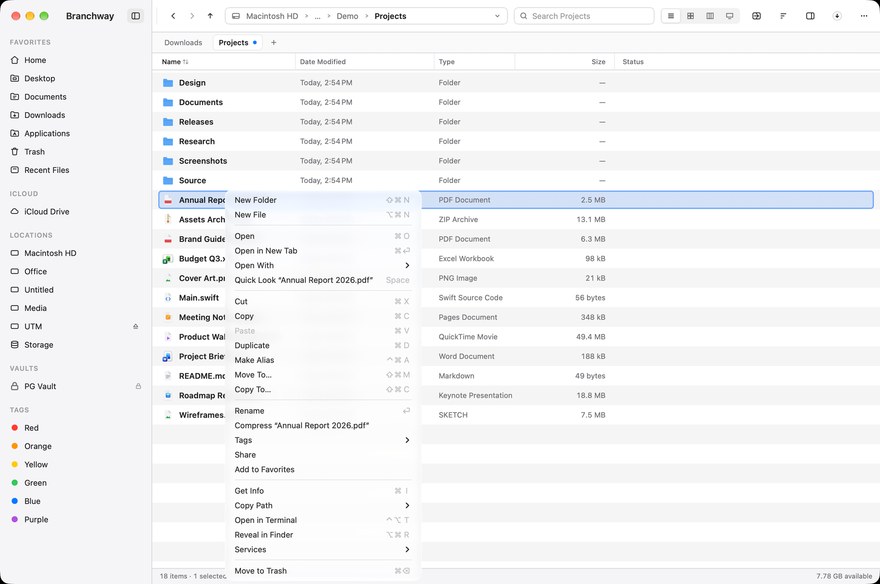880x584 pixels.
Task: Select the Screenshots folder icon
Action: pyautogui.click(x=168, y=161)
